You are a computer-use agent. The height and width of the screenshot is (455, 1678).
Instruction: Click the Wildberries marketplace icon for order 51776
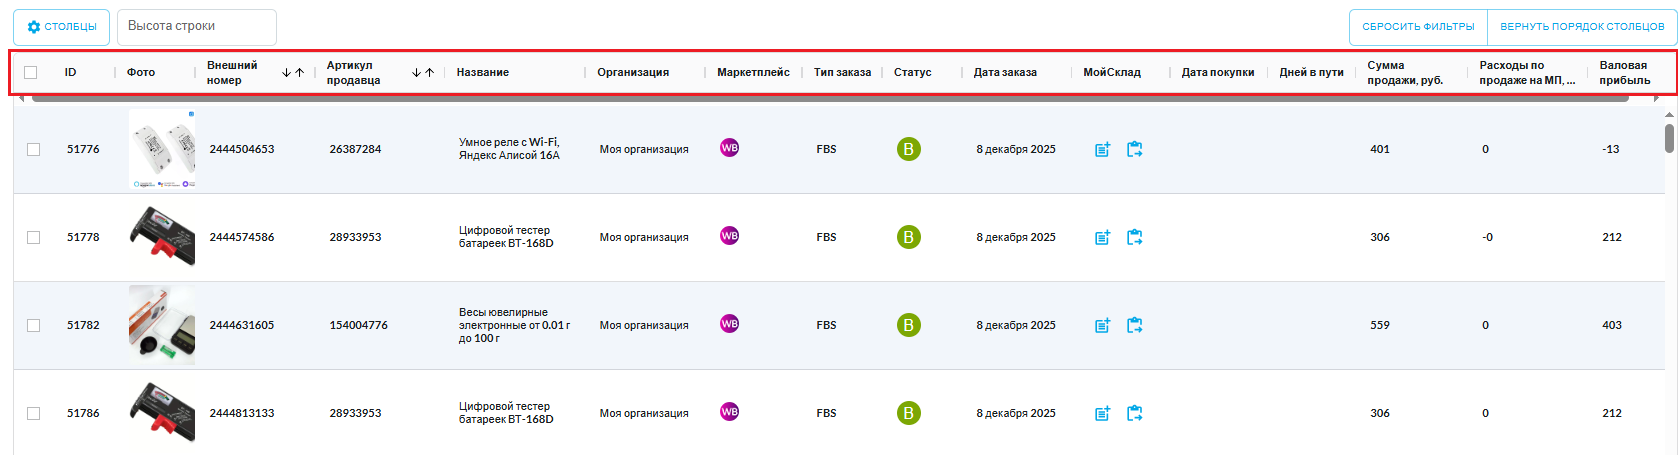[x=730, y=148]
